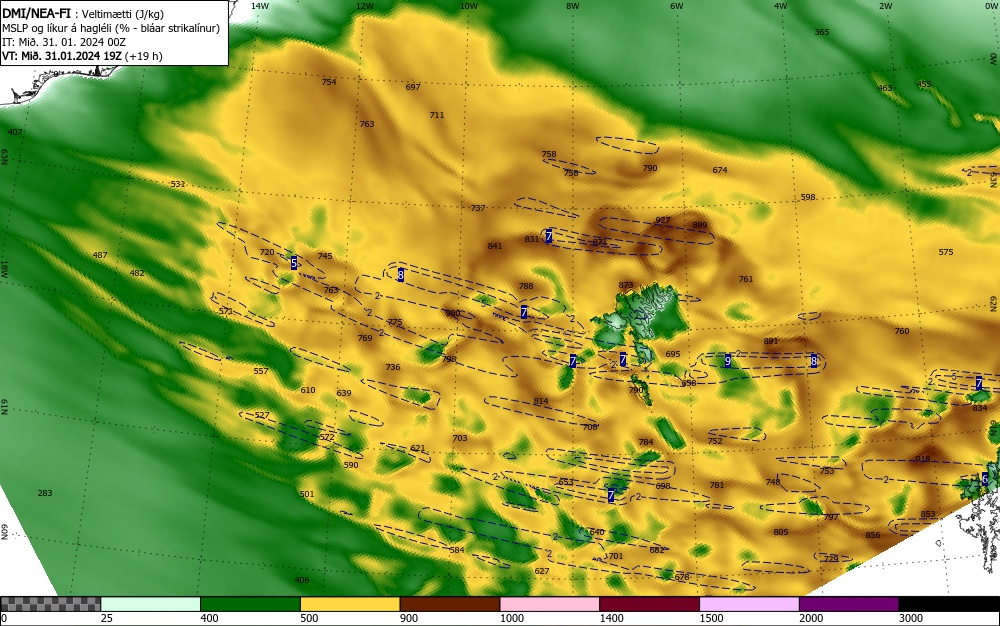1000x626 pixels.
Task: Choose the pink 1000–1400 legend swatch
Action: [x=550, y=604]
